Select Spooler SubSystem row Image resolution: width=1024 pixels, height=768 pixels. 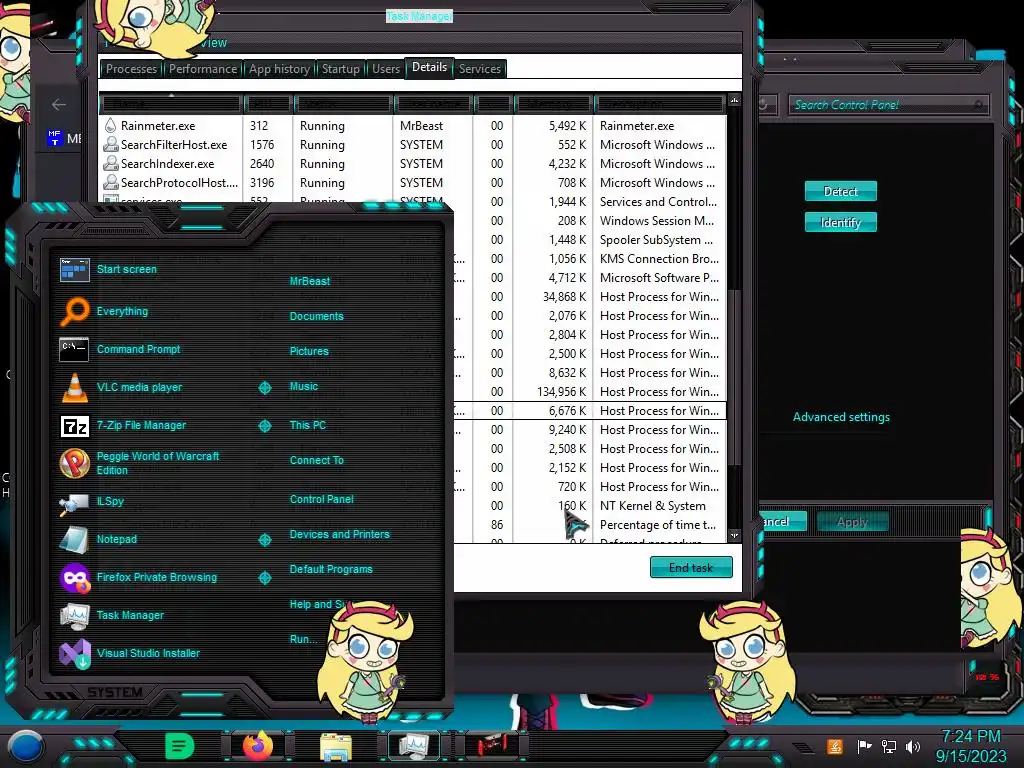[590, 240]
